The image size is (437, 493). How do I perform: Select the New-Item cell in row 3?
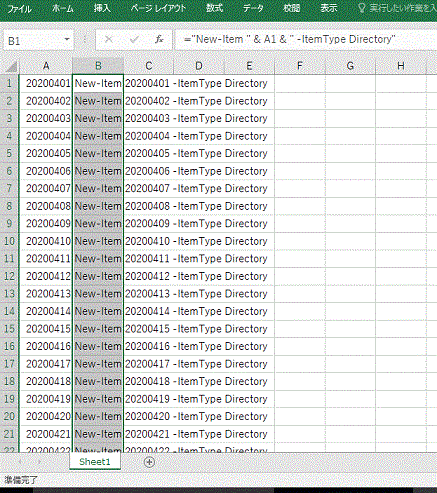[x=98, y=118]
